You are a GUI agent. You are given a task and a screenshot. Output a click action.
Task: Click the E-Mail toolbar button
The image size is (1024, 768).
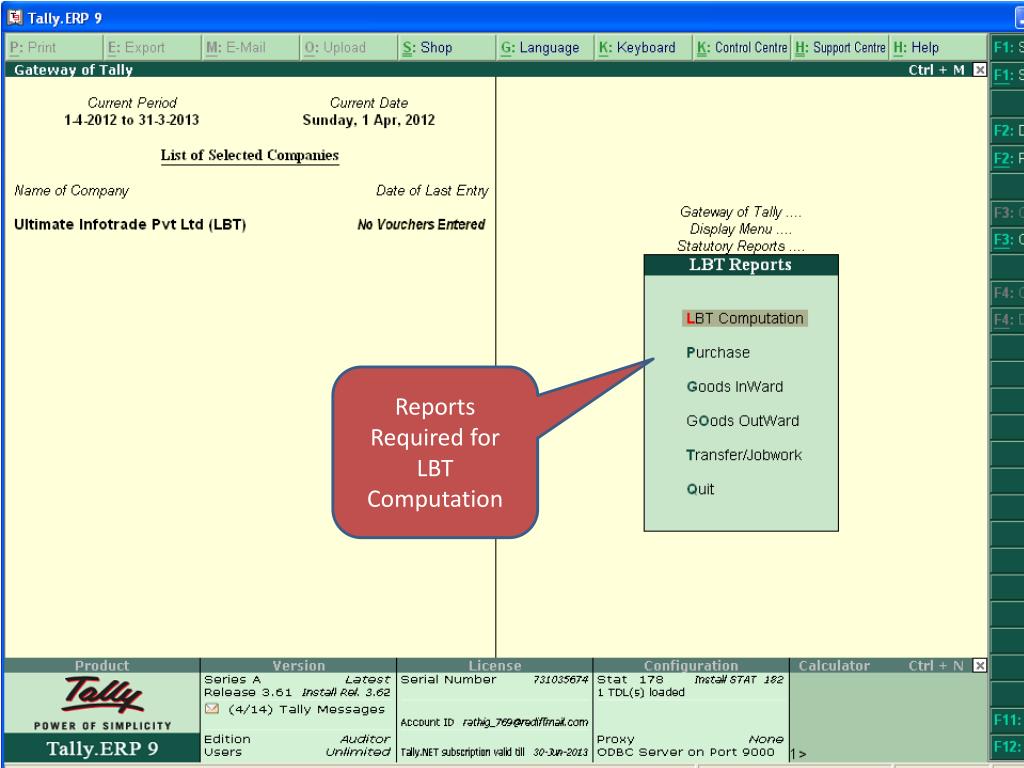[250, 48]
